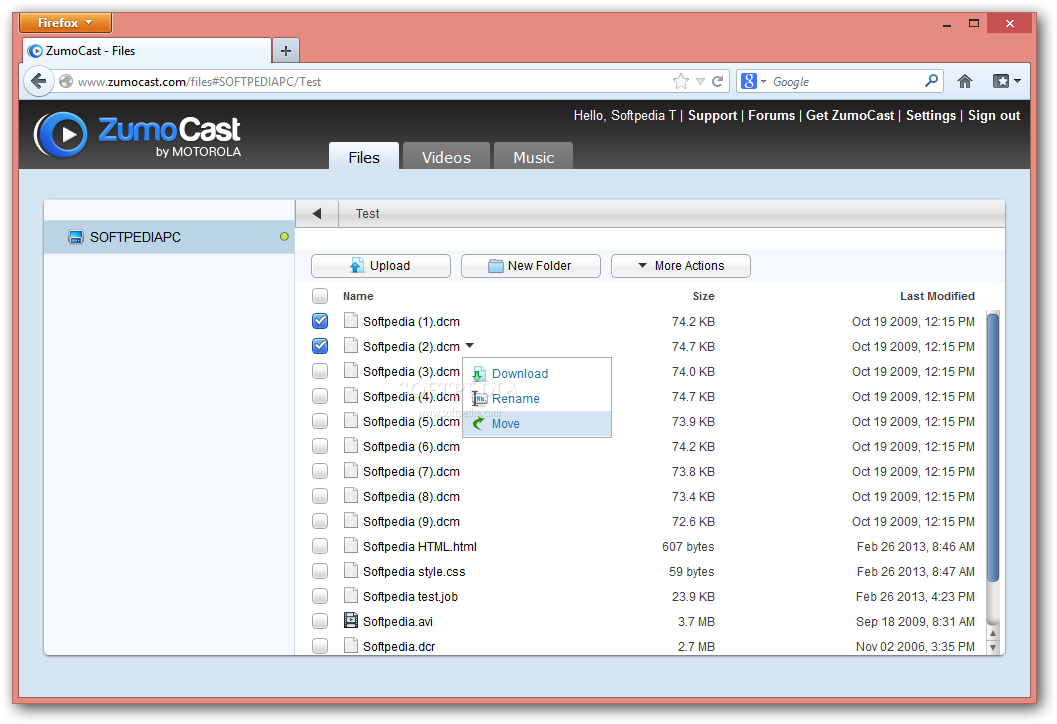Click file icon of Softpedia.dcr
Viewport: 1057px width, 724px height.
351,645
